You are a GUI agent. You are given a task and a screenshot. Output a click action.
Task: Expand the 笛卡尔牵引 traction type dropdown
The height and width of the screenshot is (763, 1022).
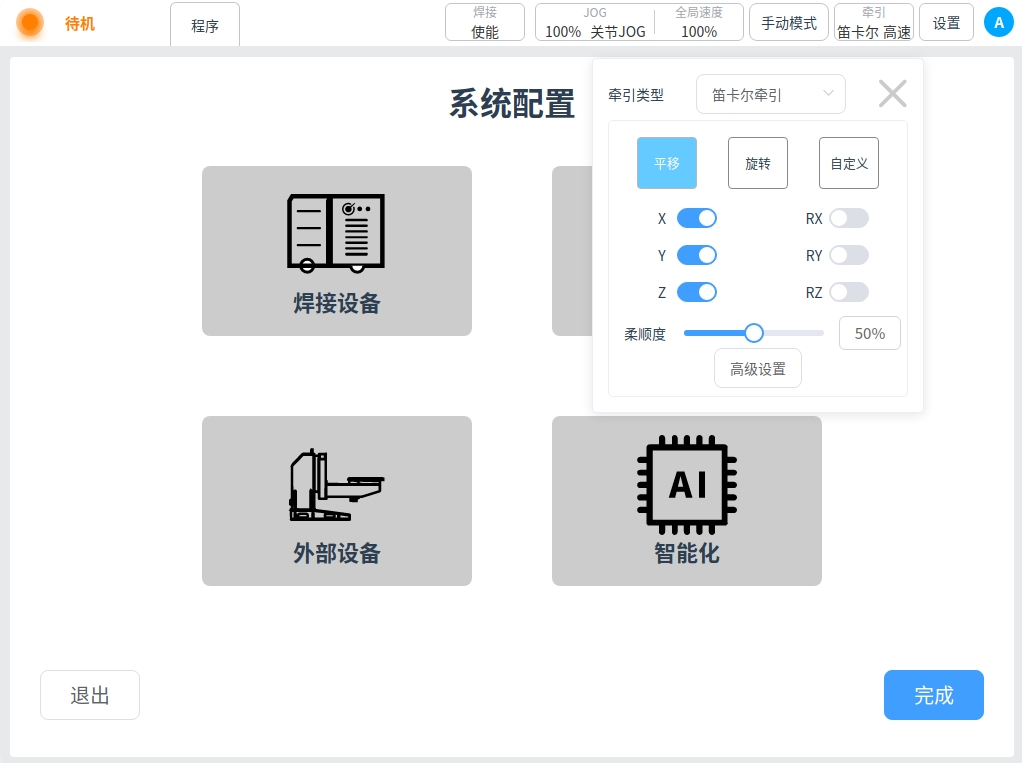pyautogui.click(x=771, y=94)
